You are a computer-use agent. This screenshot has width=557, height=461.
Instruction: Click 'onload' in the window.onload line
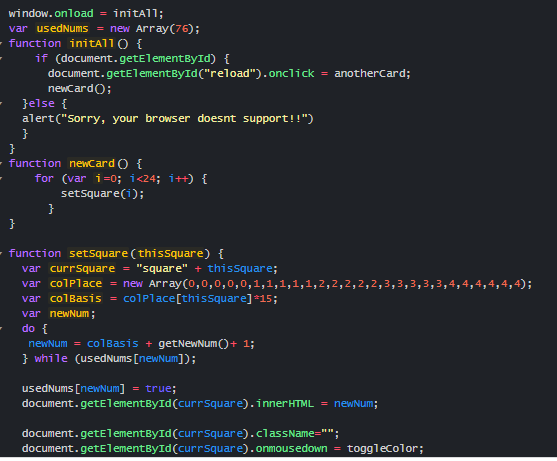(74, 13)
